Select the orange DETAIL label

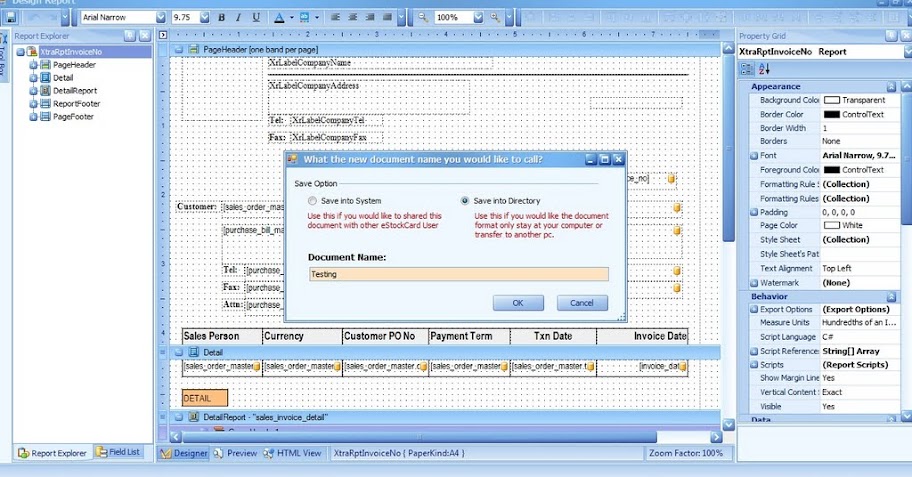point(205,398)
